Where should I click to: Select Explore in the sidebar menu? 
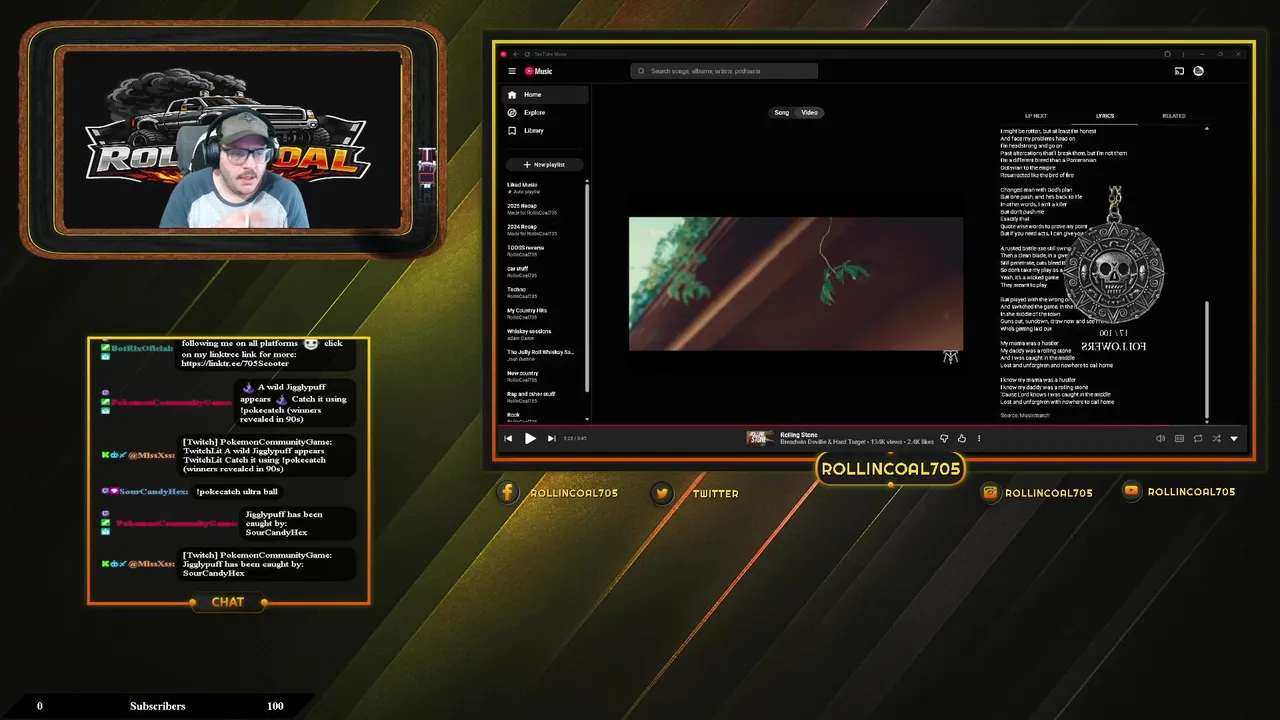pyautogui.click(x=545, y=113)
